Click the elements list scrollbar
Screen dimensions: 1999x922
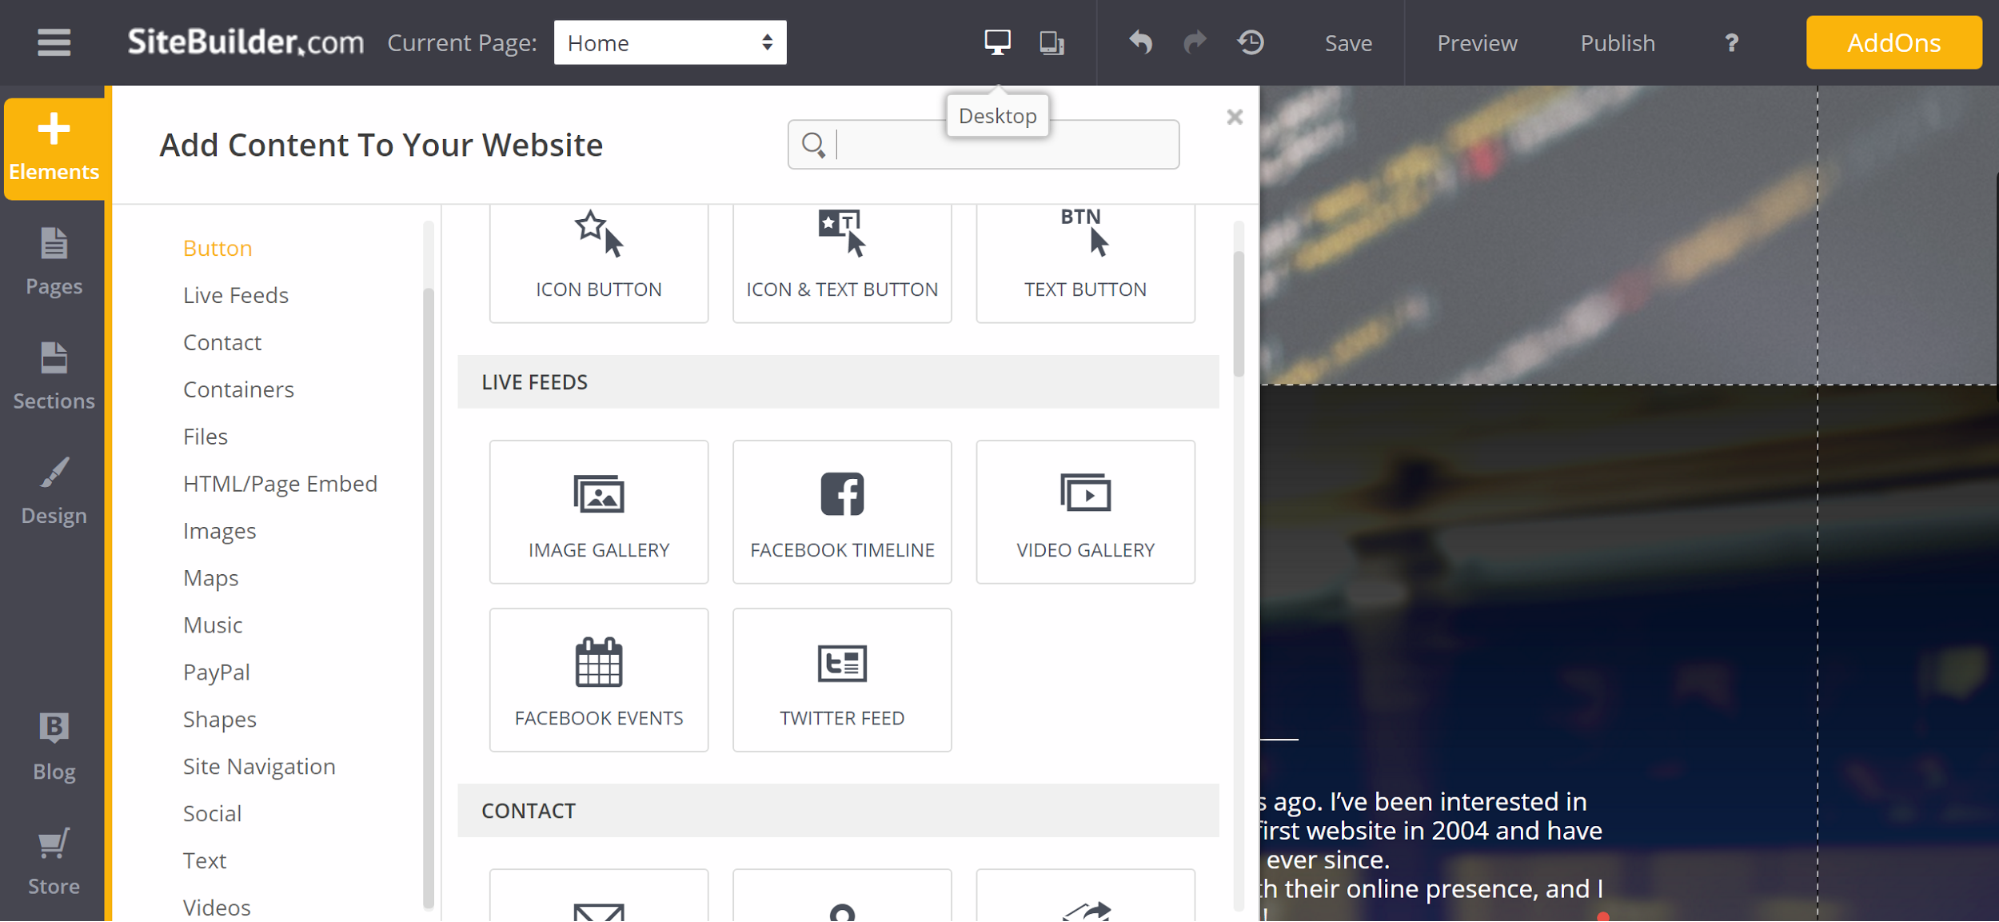click(1239, 315)
